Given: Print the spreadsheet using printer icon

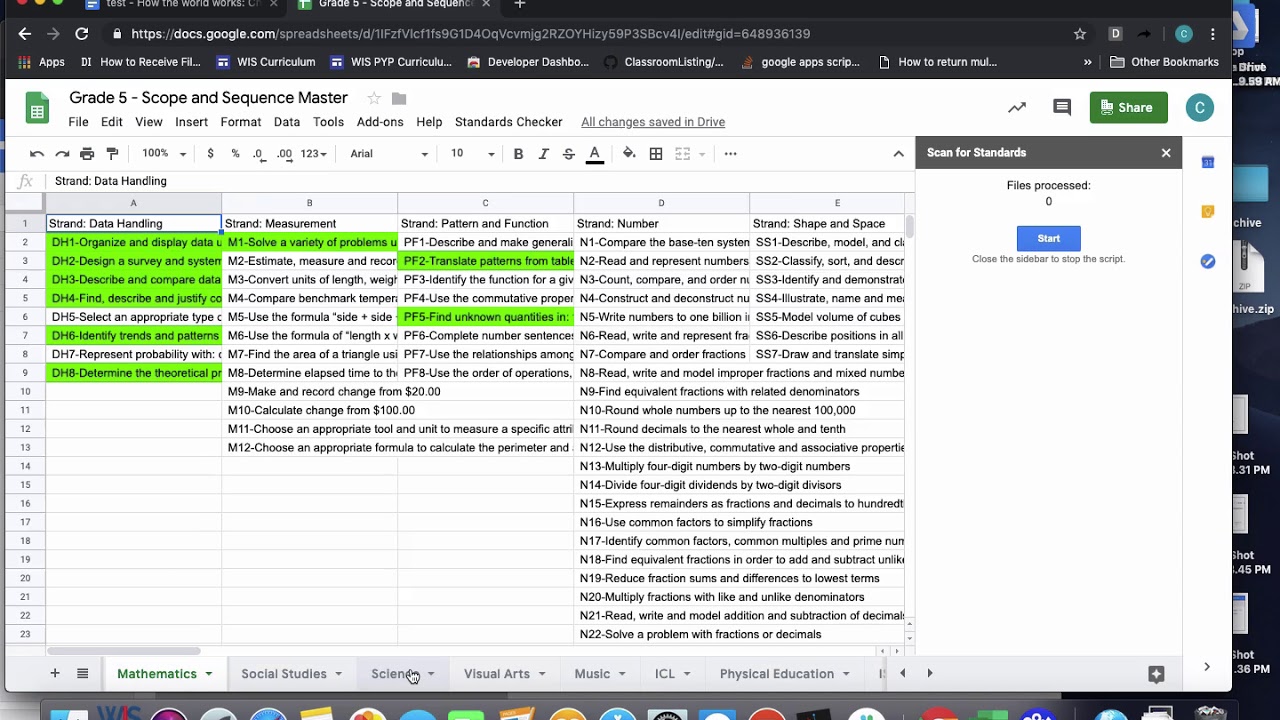Looking at the screenshot, I should 87,153.
